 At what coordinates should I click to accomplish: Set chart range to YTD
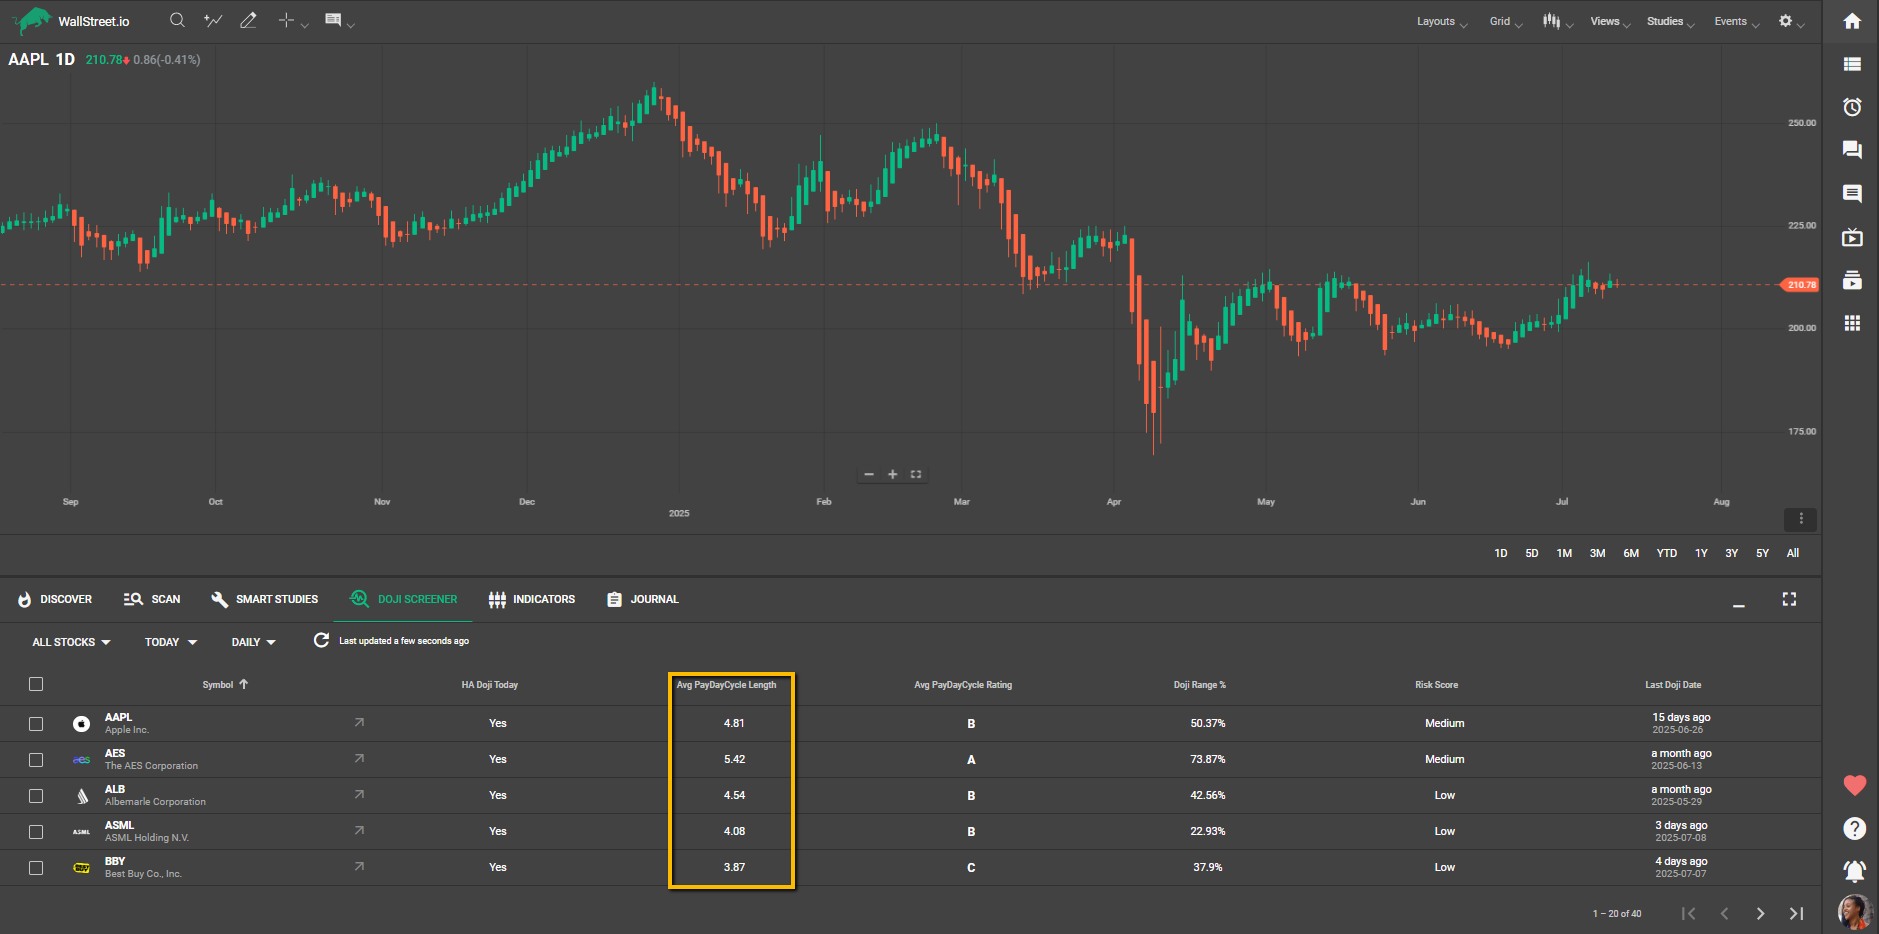click(1666, 553)
